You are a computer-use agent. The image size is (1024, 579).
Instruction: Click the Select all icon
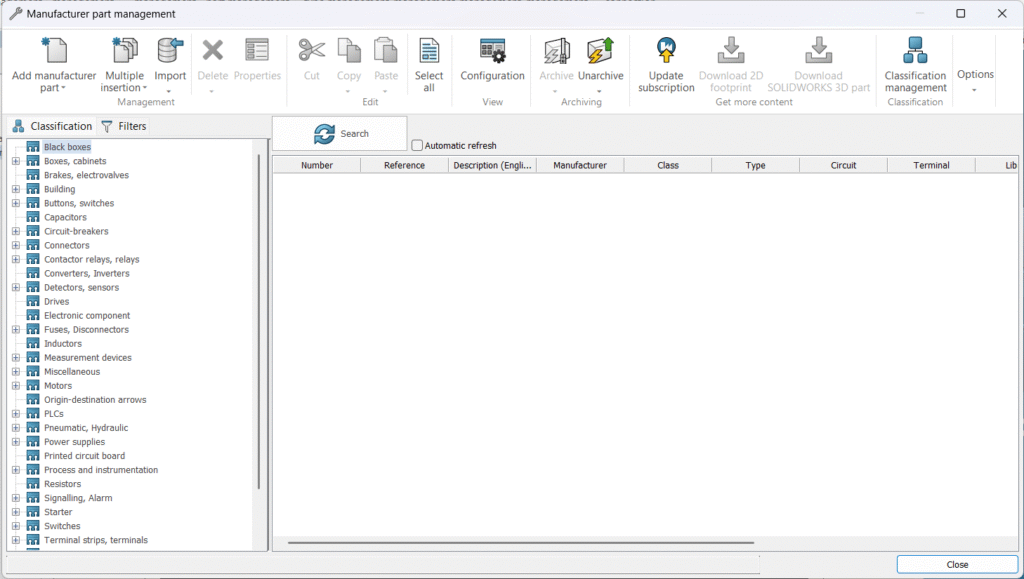(x=429, y=52)
